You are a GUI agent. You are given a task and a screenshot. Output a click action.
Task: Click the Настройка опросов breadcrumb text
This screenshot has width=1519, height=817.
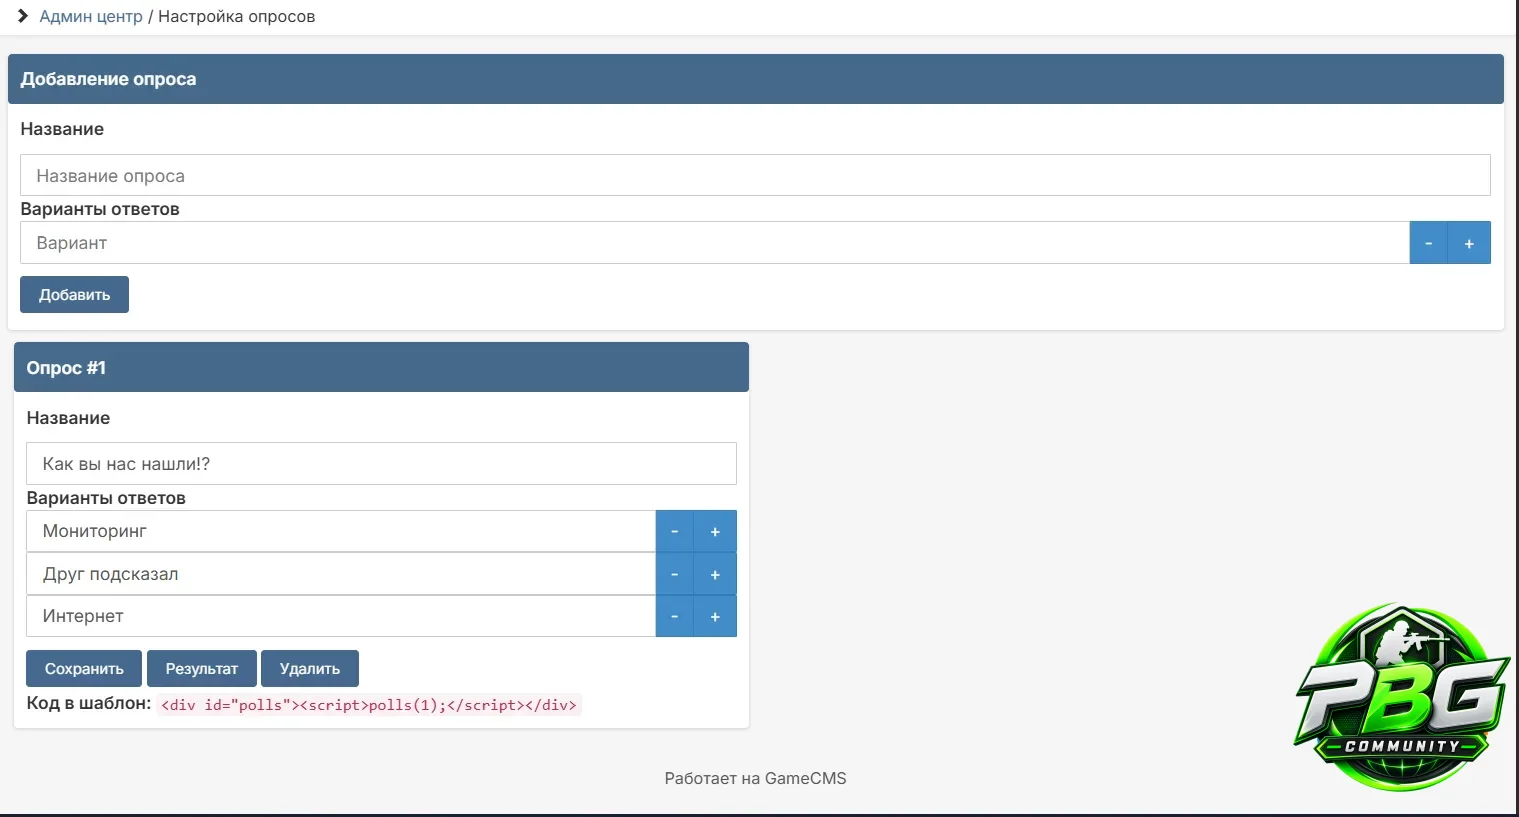[236, 16]
